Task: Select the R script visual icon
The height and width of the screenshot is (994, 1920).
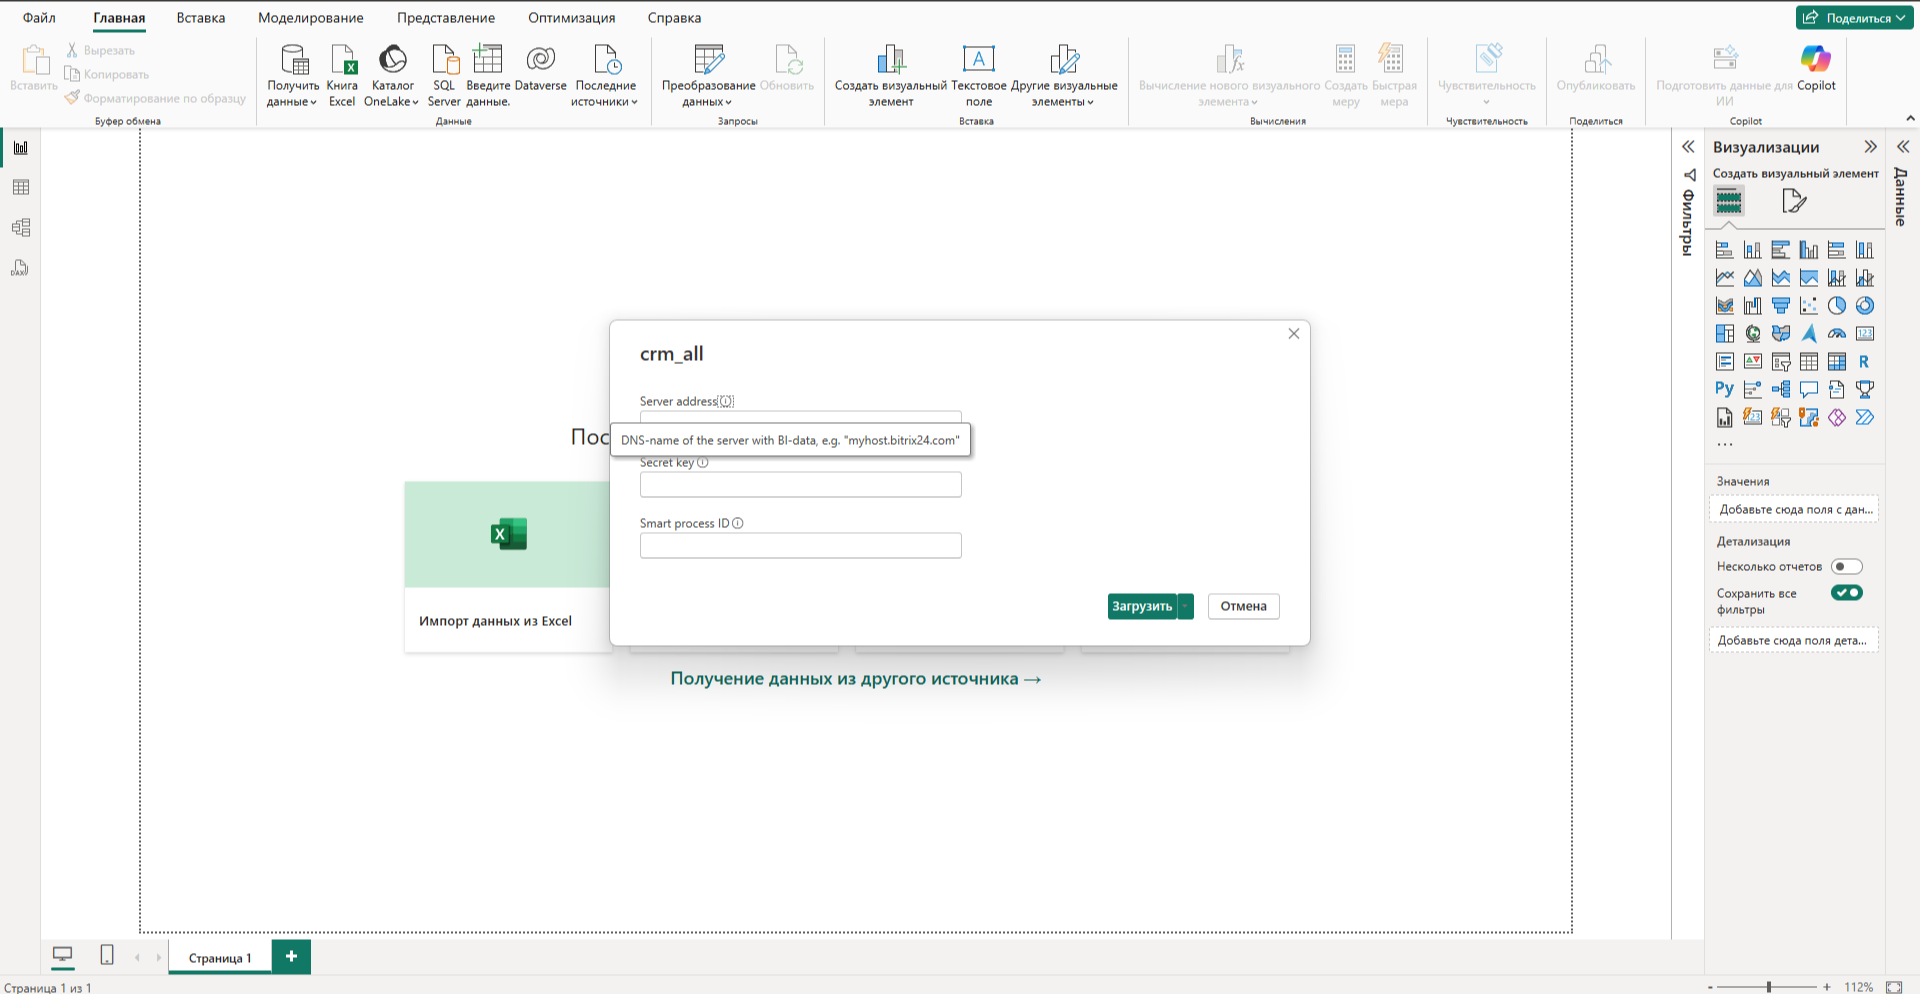Action: pyautogui.click(x=1864, y=362)
